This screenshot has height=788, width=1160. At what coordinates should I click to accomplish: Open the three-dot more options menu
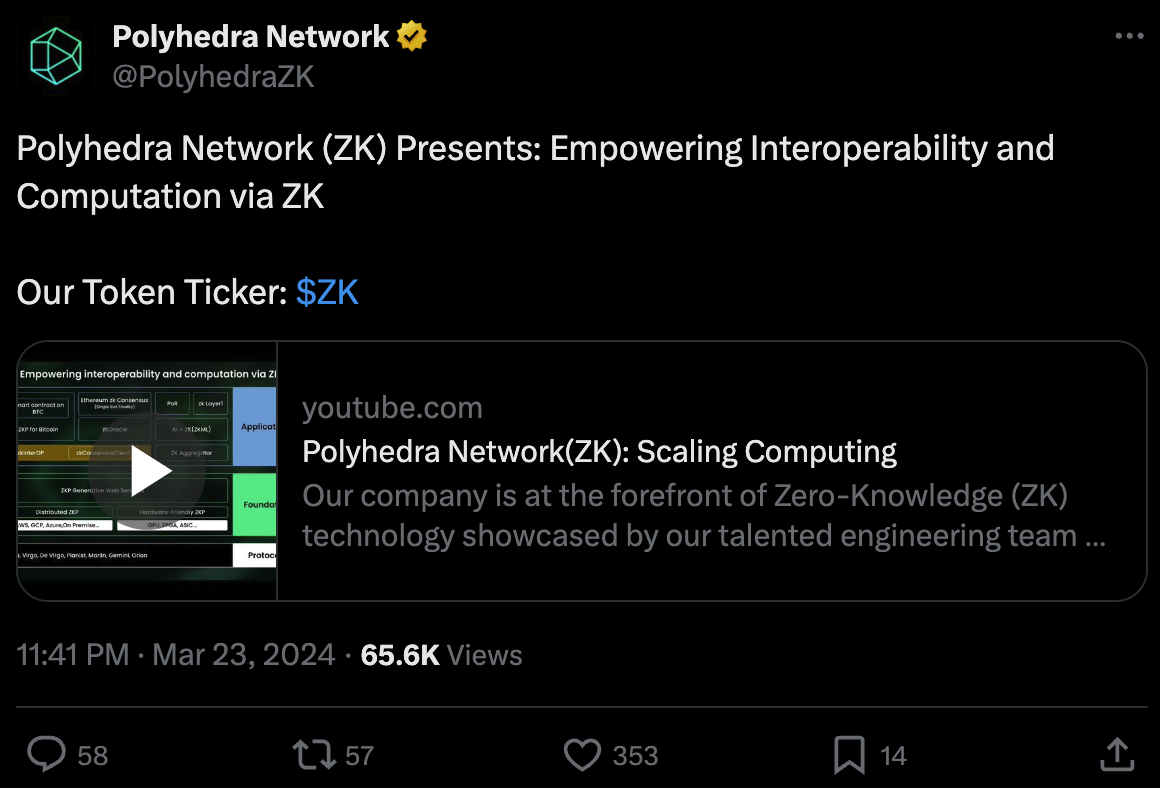[x=1128, y=37]
